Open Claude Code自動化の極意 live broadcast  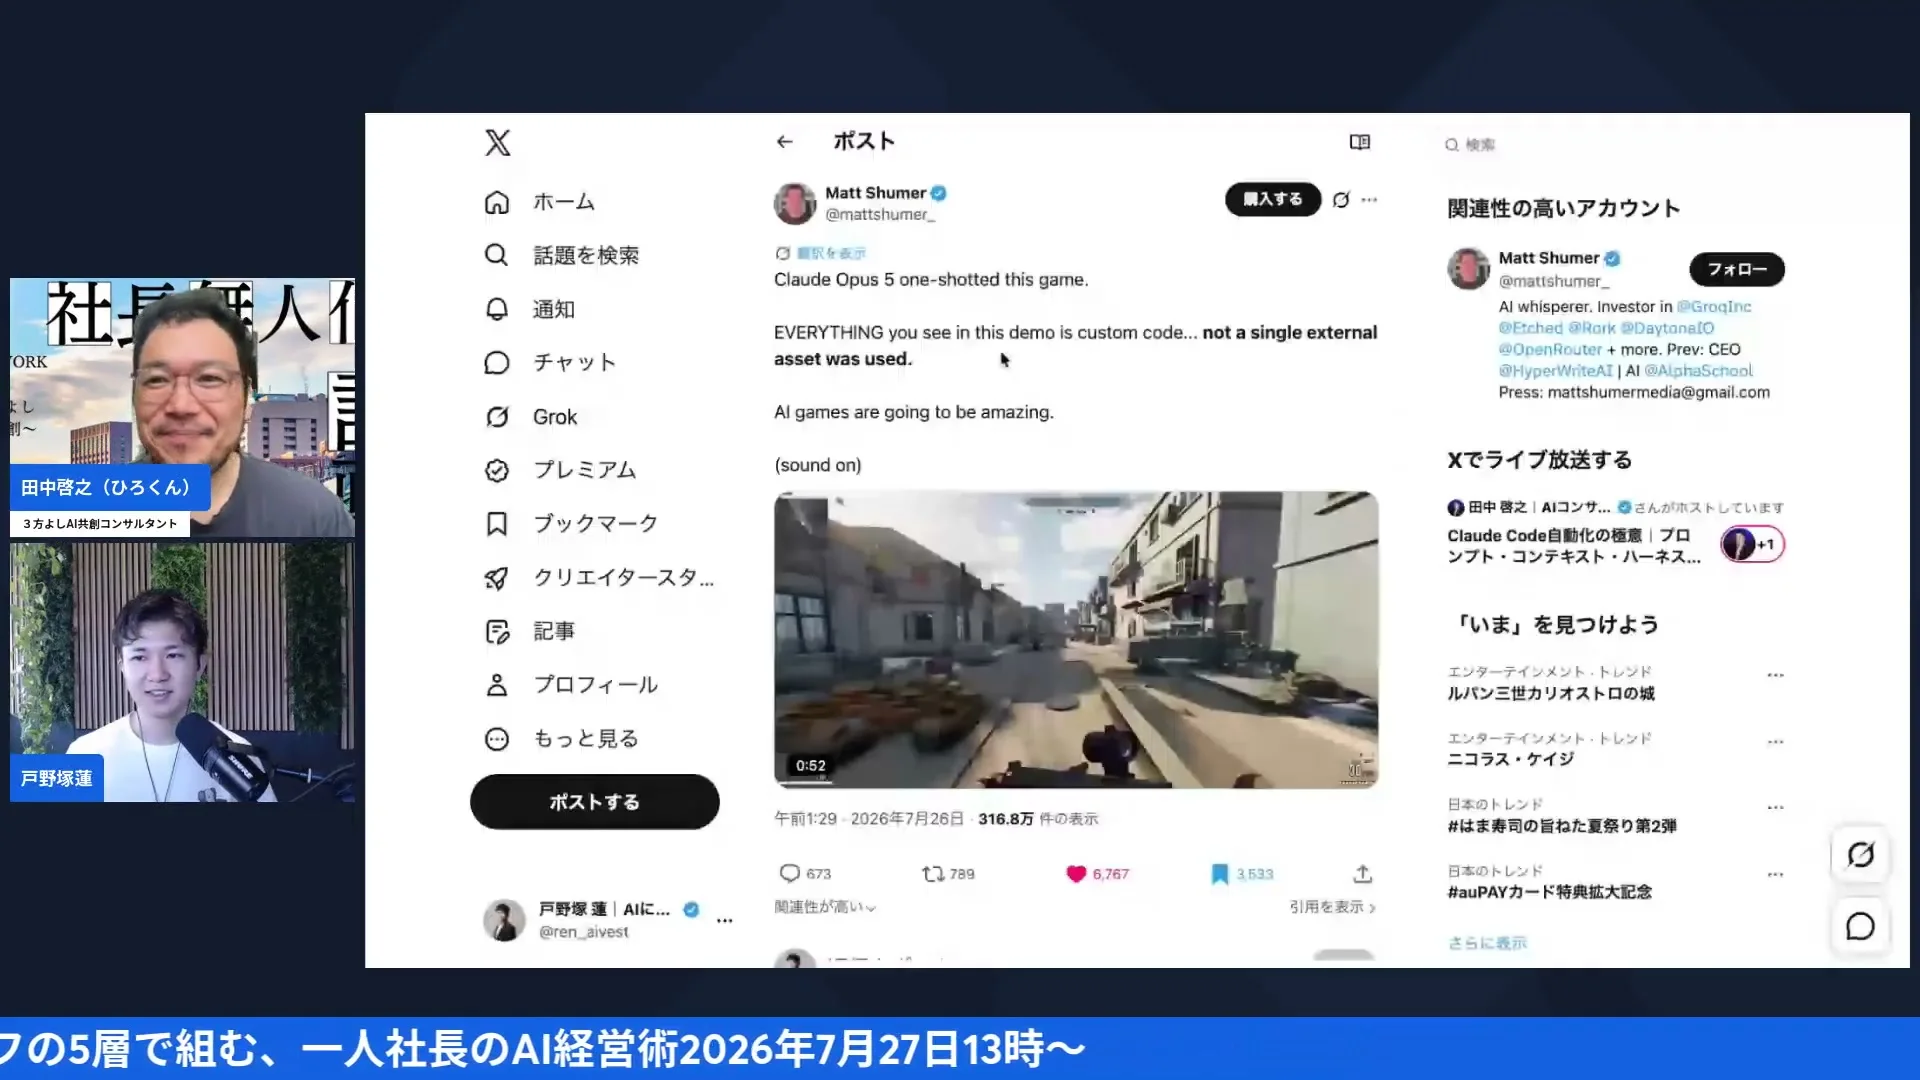pos(1573,546)
